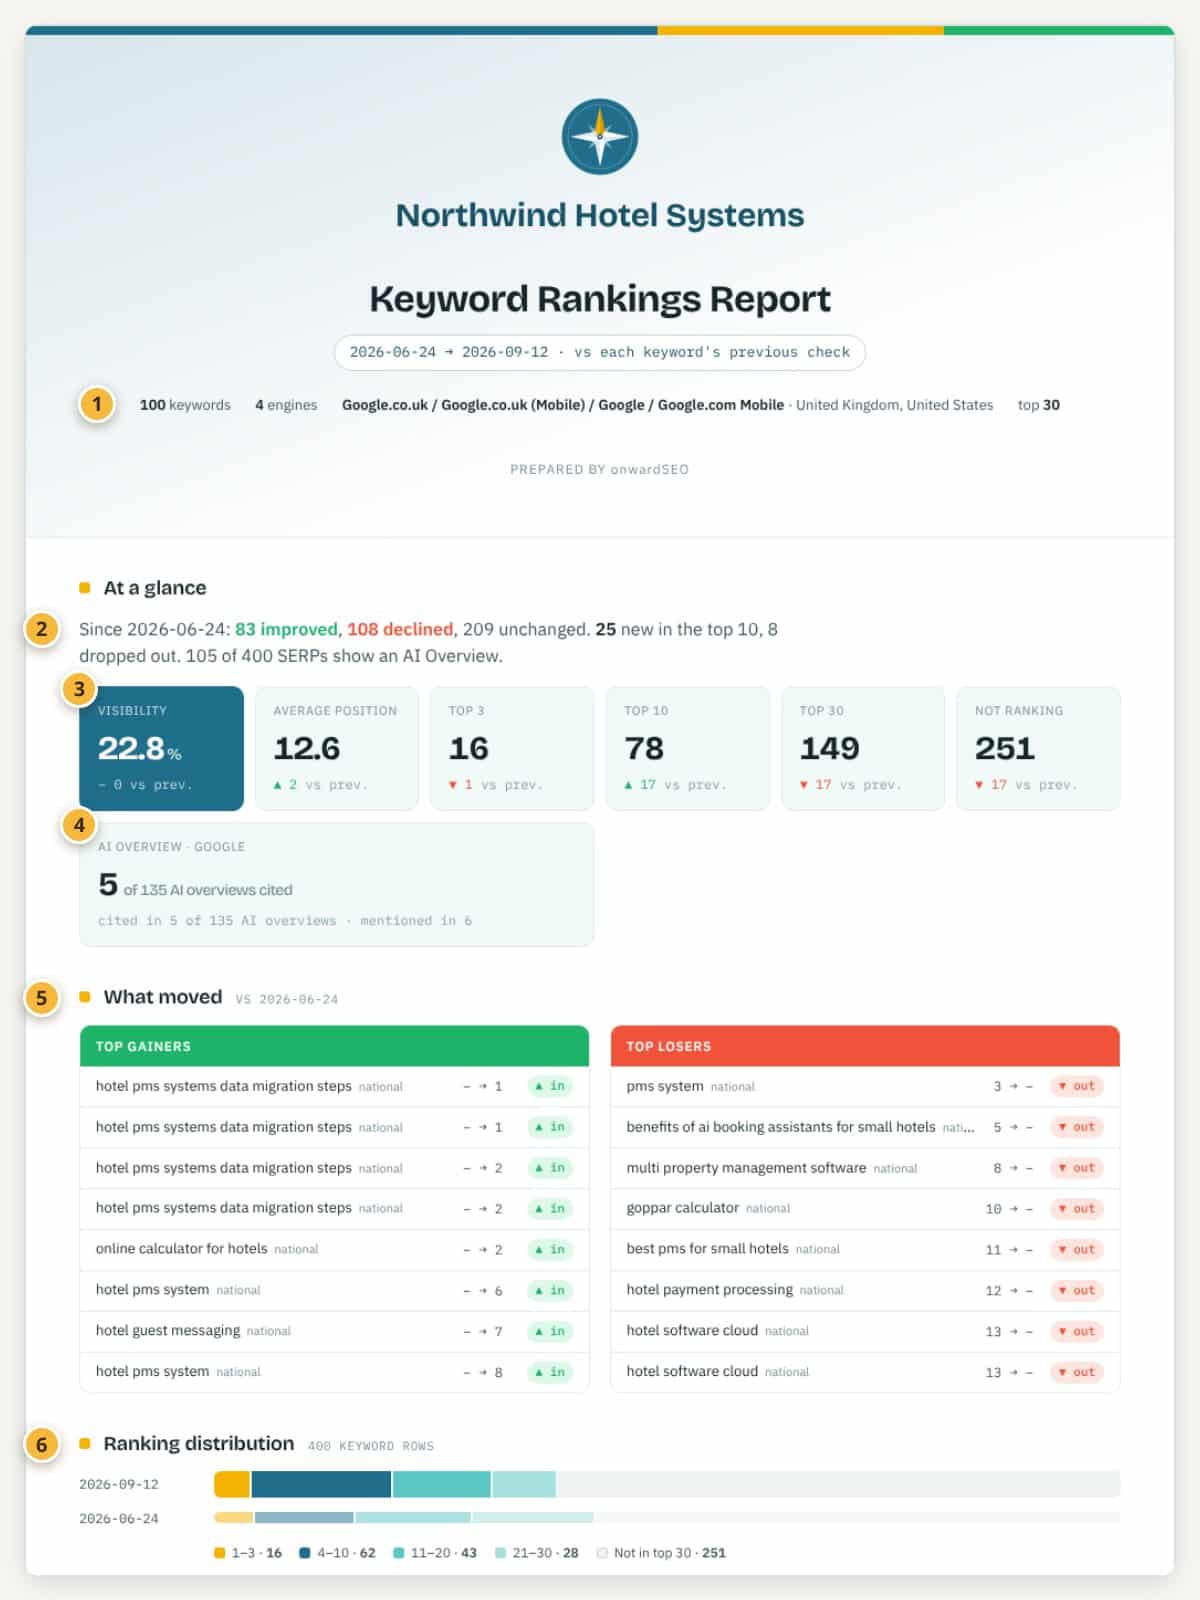Click the Top Losers table header
Viewport: 1200px width, 1600px height.
(865, 1046)
